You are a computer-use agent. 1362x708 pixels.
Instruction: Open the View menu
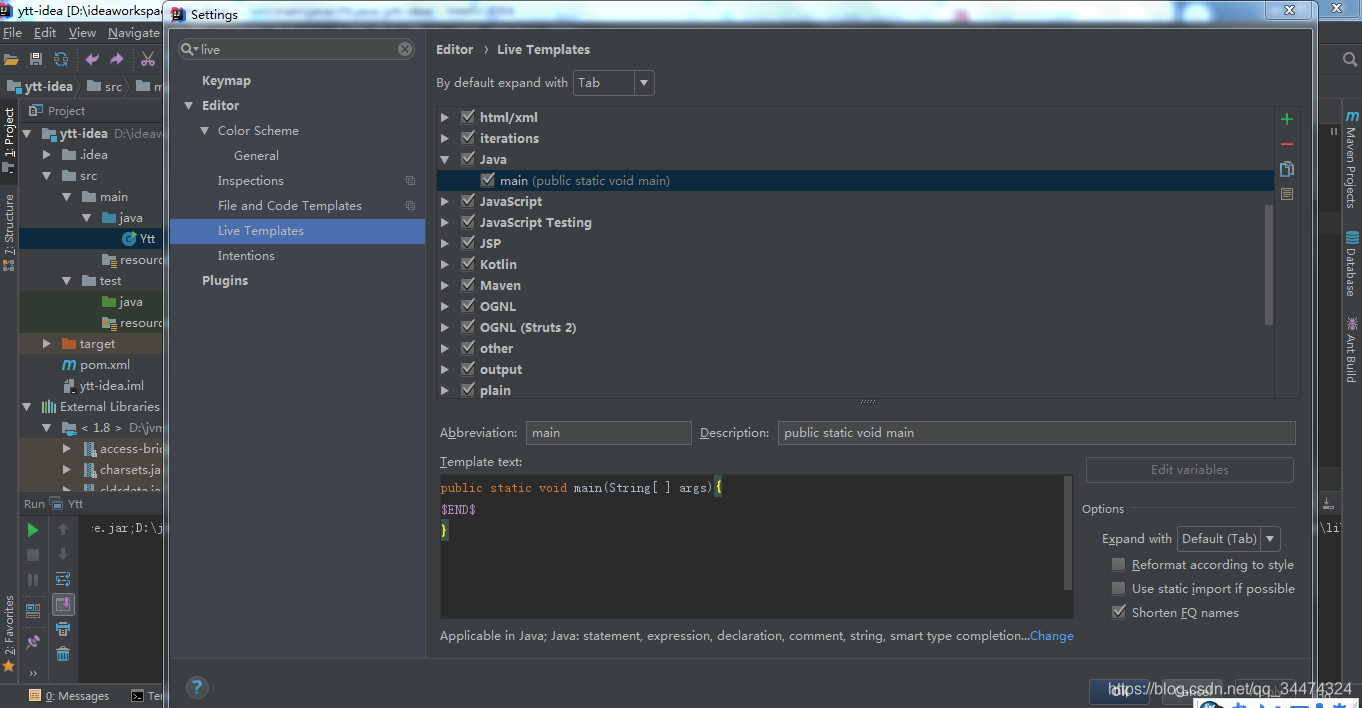tap(82, 33)
